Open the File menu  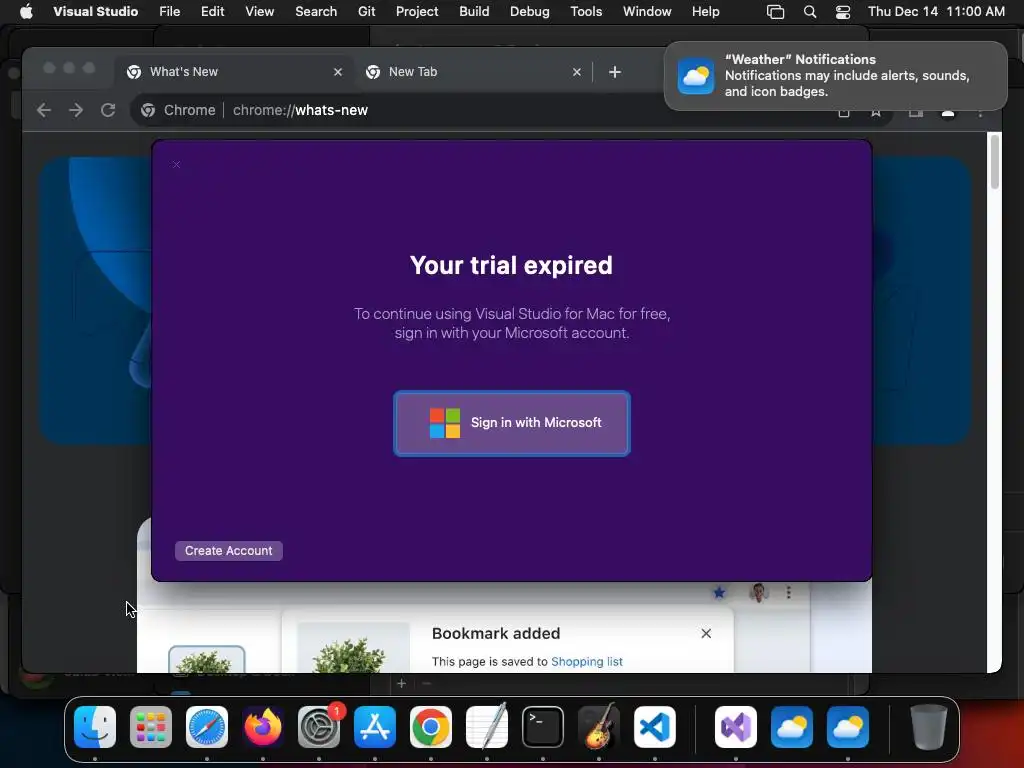tap(170, 11)
